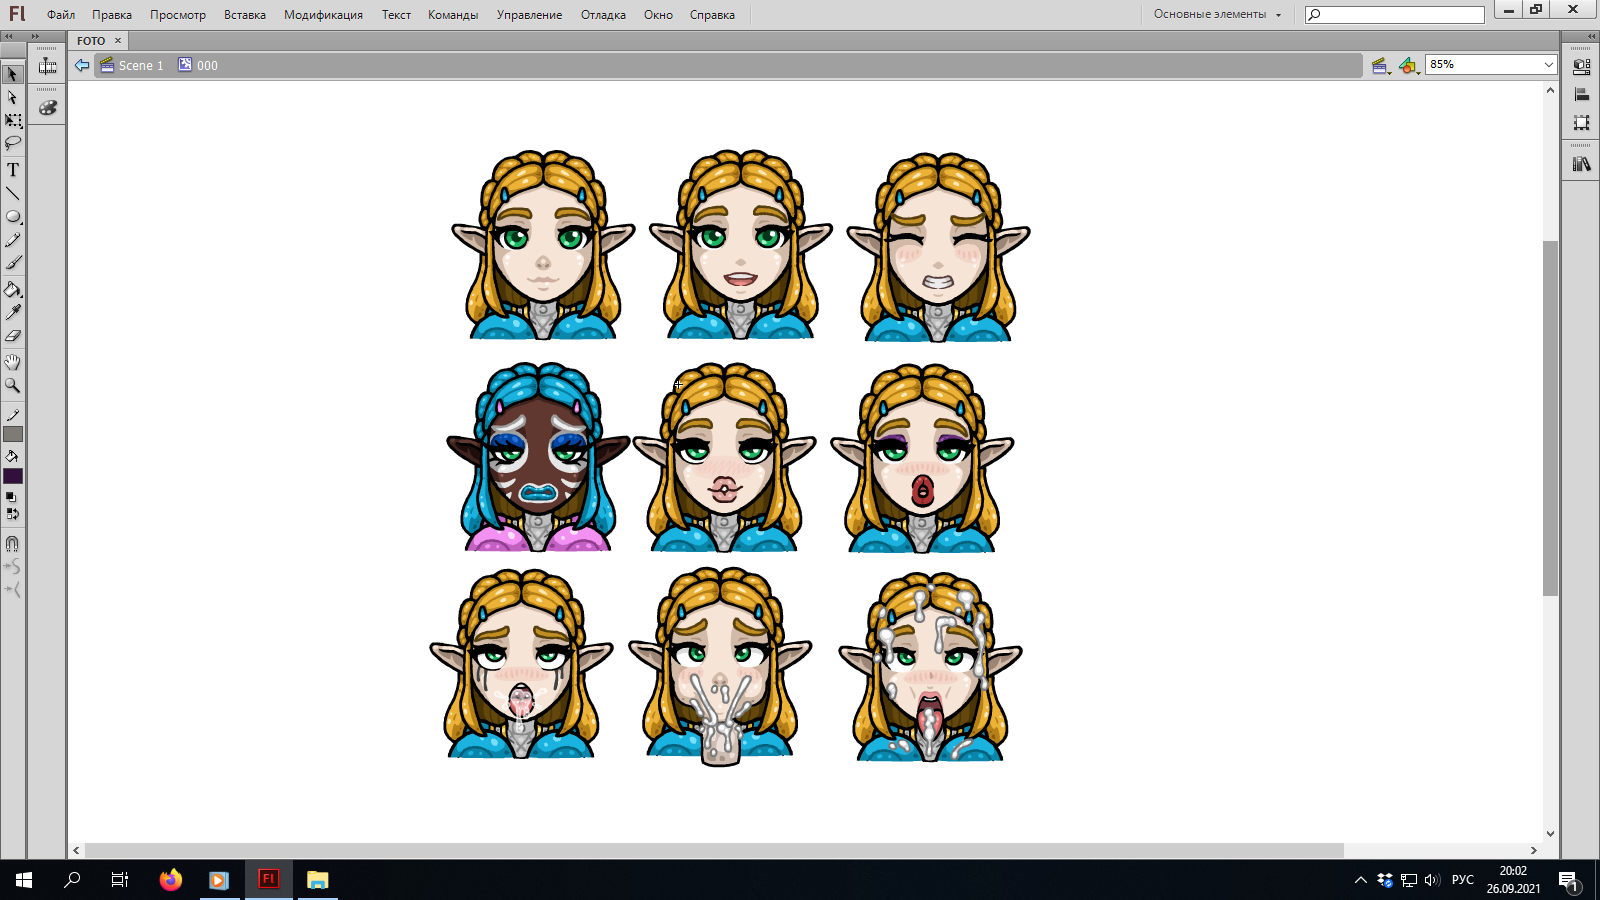The image size is (1600, 900).
Task: Open the Transform panel icon
Action: [x=1581, y=123]
